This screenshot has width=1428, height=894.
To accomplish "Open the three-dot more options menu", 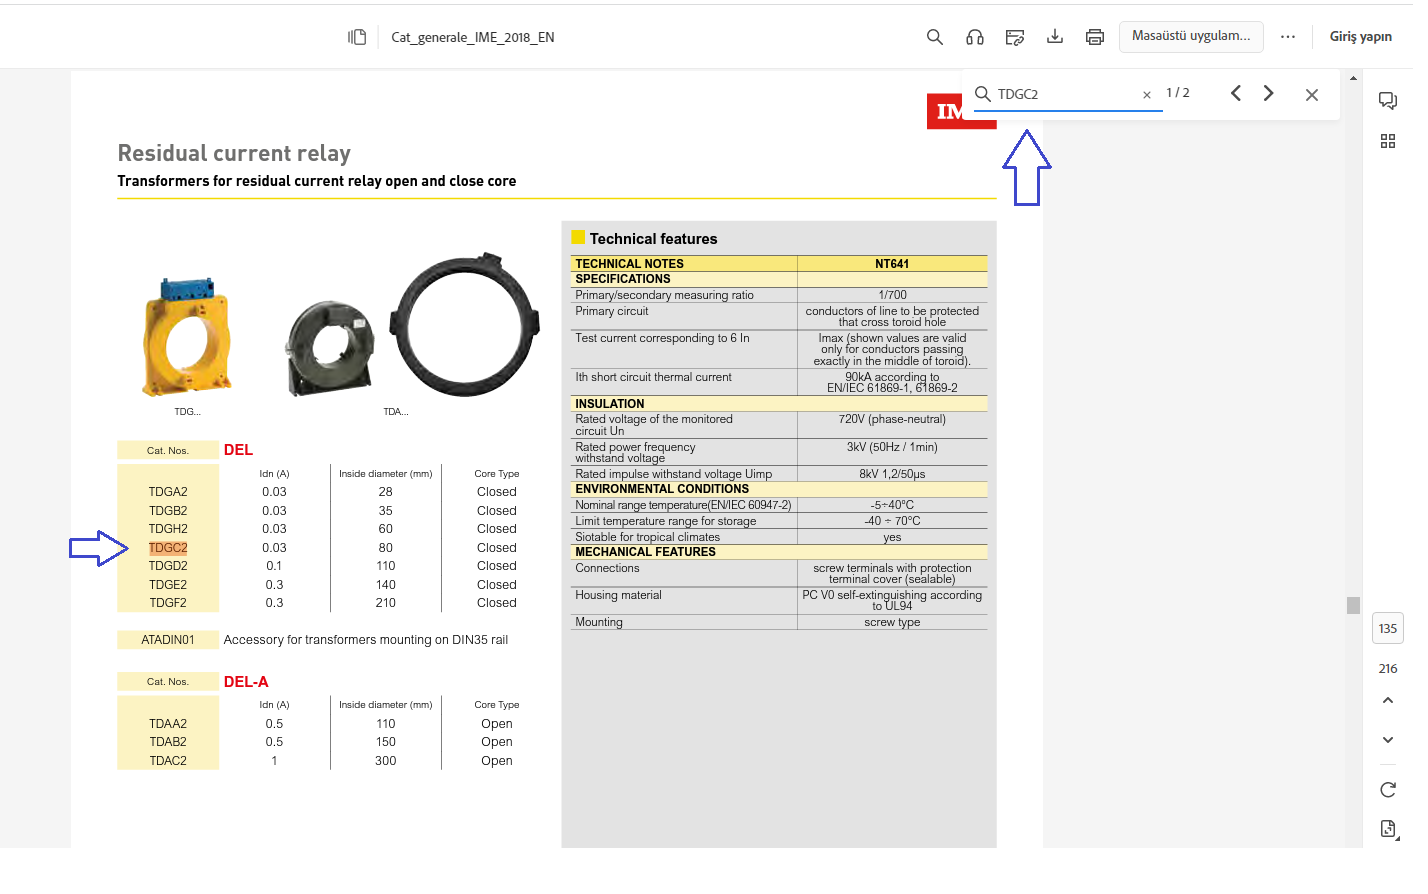I will [x=1288, y=37].
